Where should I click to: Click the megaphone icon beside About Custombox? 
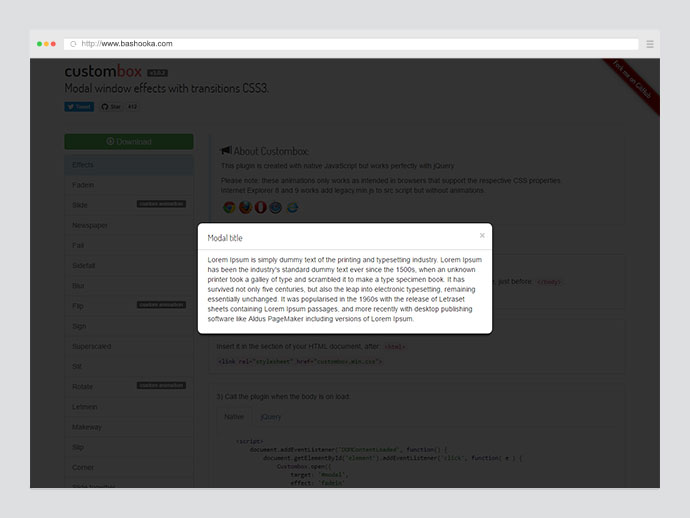226,151
